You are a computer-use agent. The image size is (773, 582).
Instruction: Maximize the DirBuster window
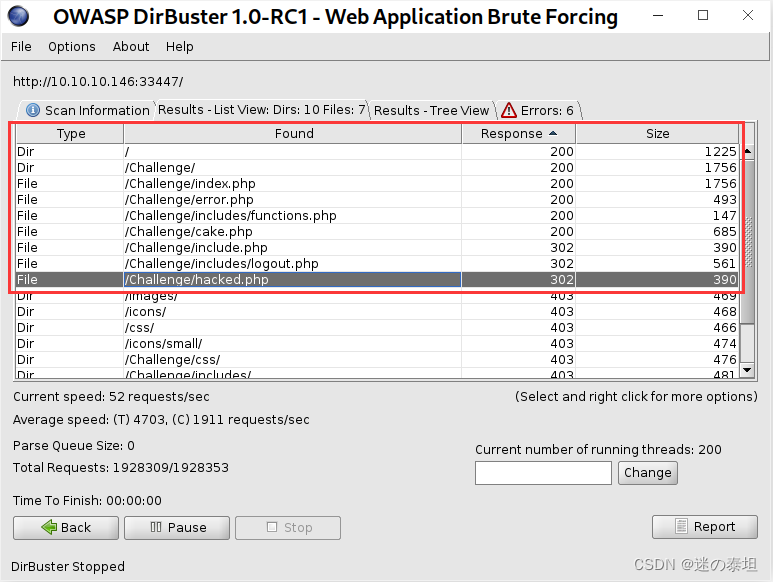tap(703, 15)
